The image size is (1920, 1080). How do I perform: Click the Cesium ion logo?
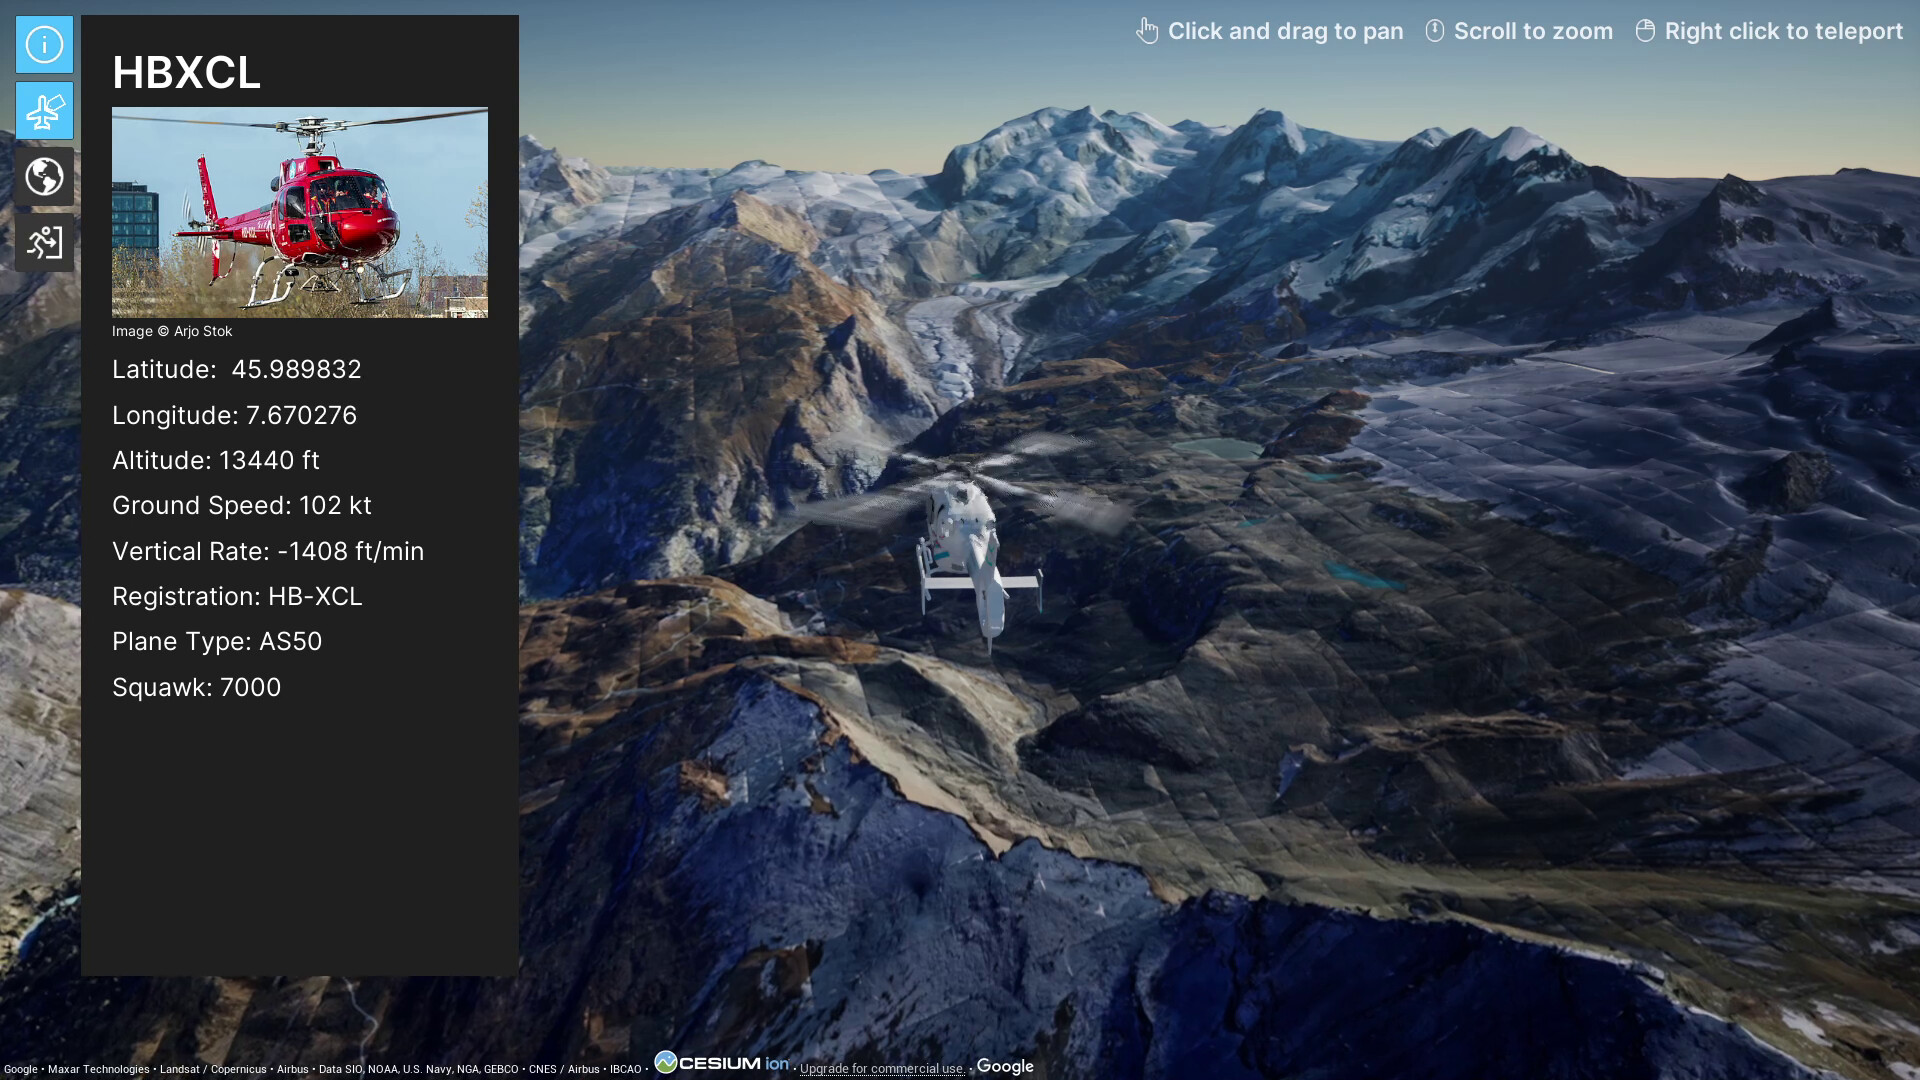(x=722, y=1063)
